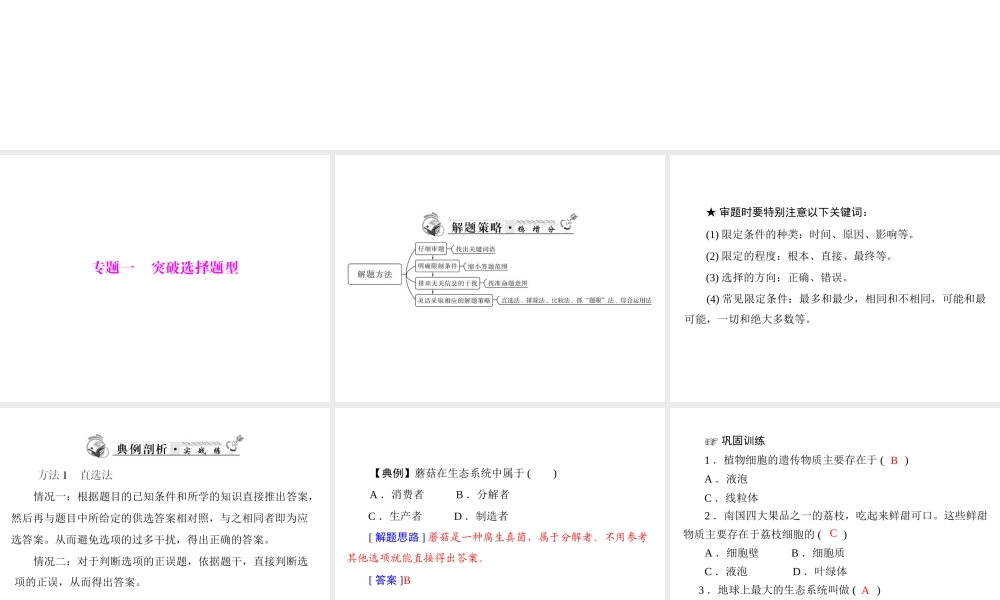Click the blue '[答案]' label

(385, 580)
